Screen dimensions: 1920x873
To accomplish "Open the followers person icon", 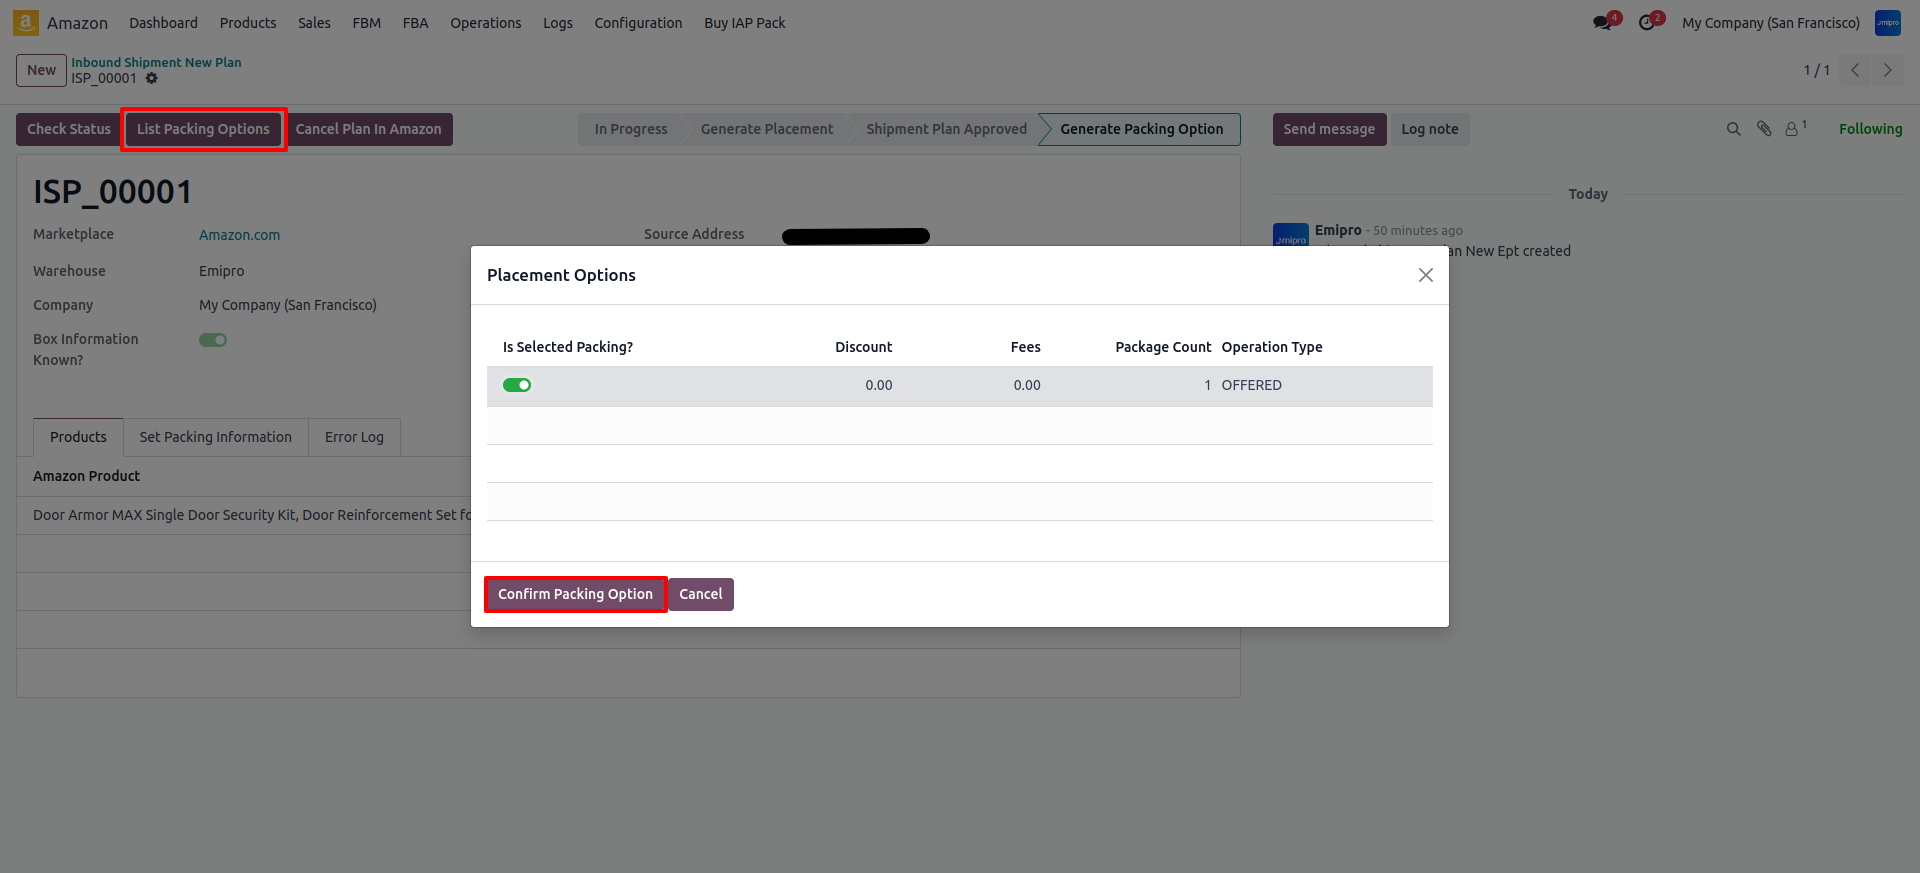I will click(x=1792, y=129).
